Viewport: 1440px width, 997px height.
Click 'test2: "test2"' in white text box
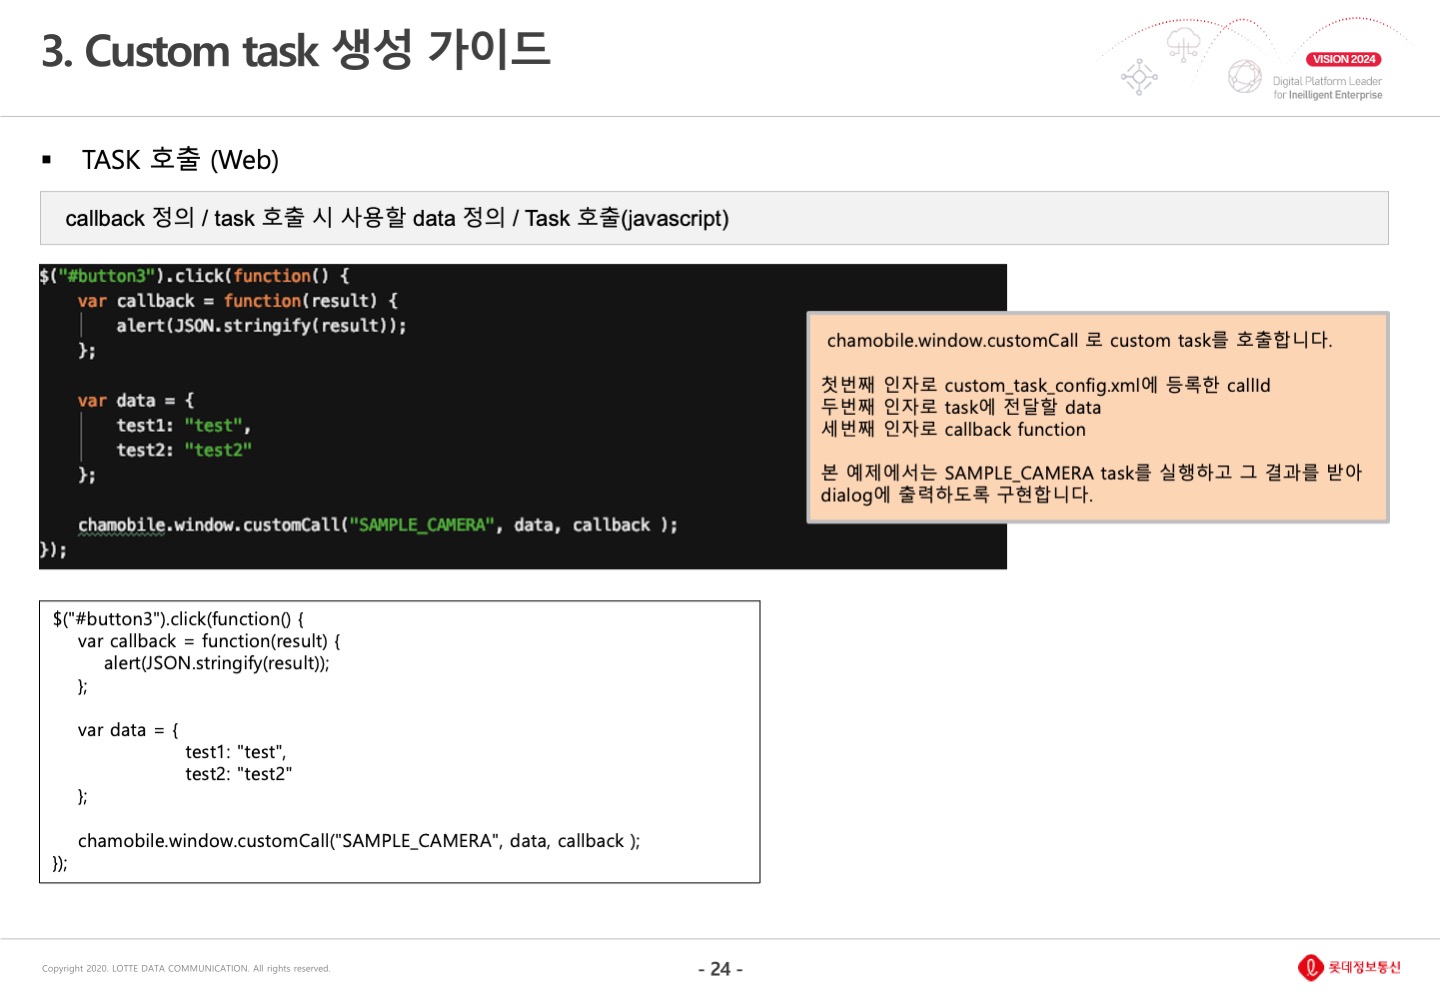point(238,774)
